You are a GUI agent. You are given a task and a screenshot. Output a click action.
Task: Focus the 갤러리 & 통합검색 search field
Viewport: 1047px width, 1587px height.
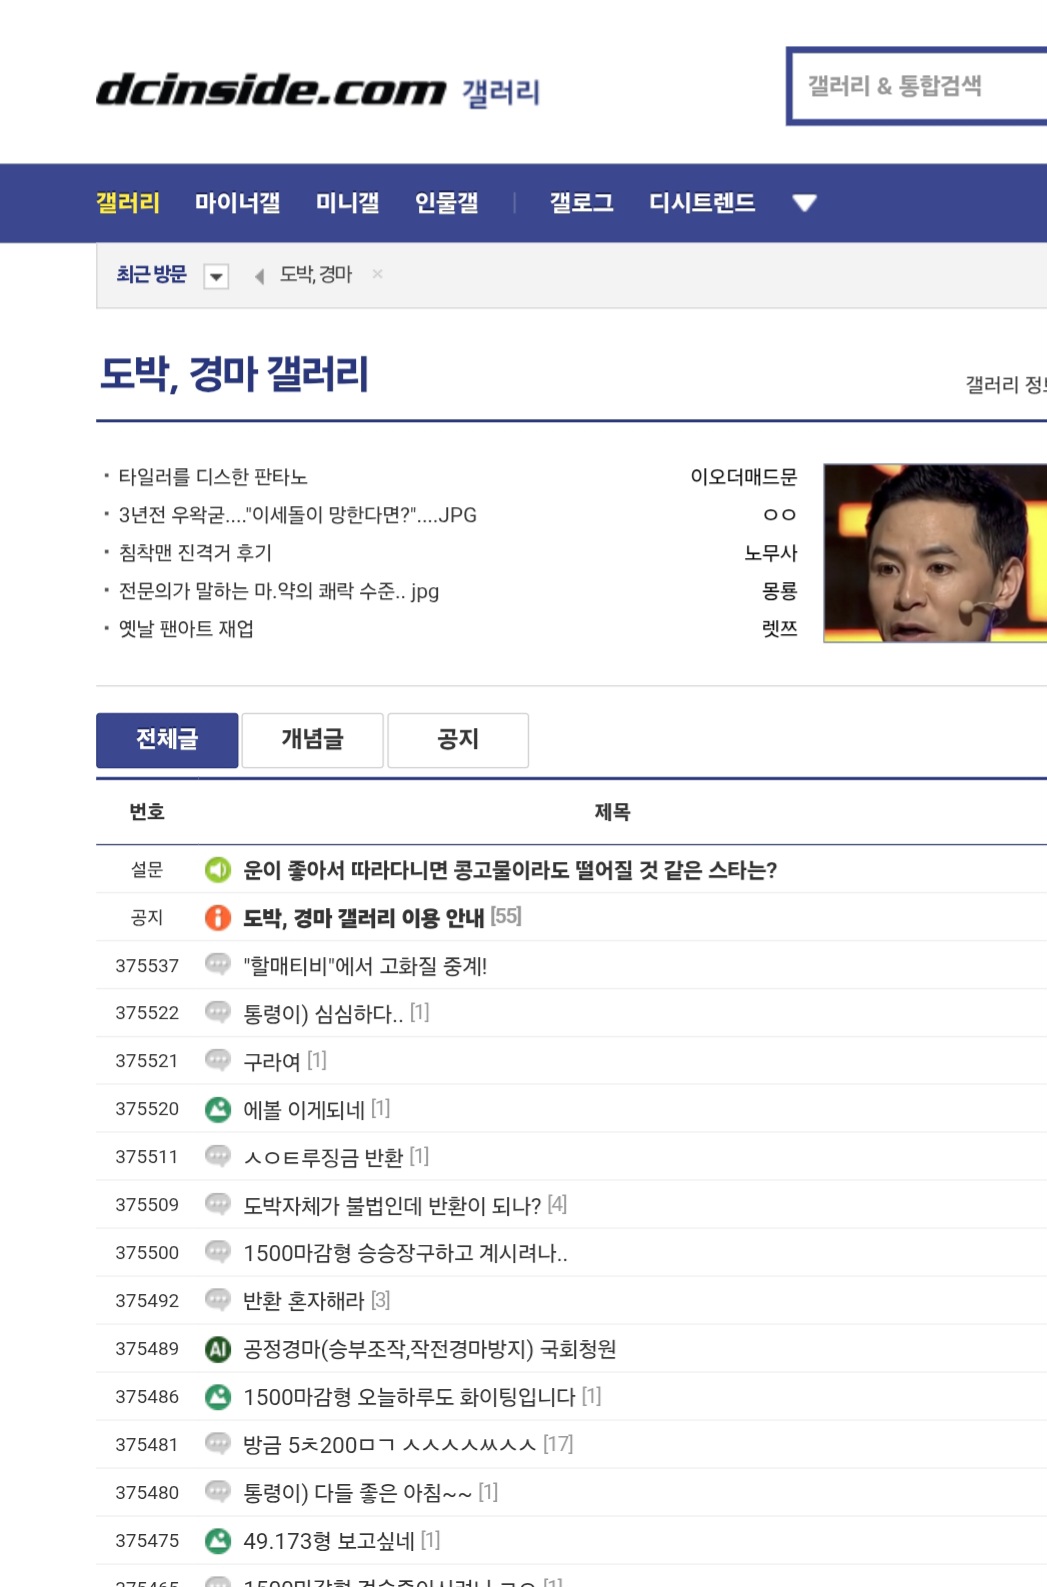(x=915, y=86)
